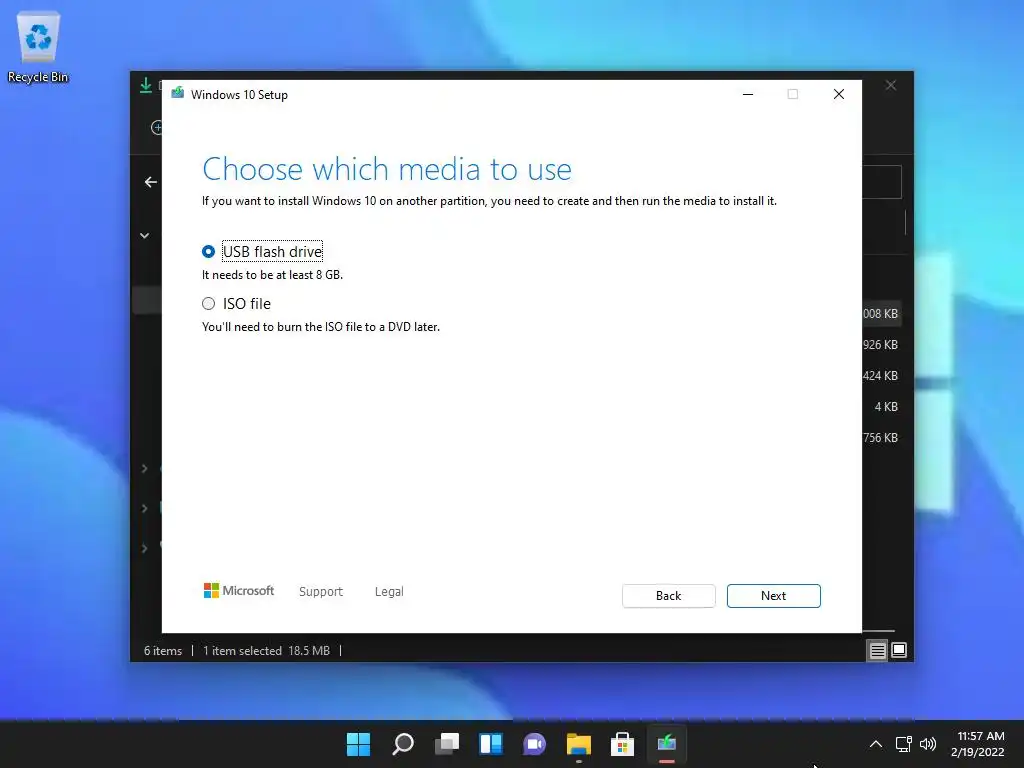Click the Microsoft logo
Image resolution: width=1024 pixels, height=768 pixels.
point(239,590)
